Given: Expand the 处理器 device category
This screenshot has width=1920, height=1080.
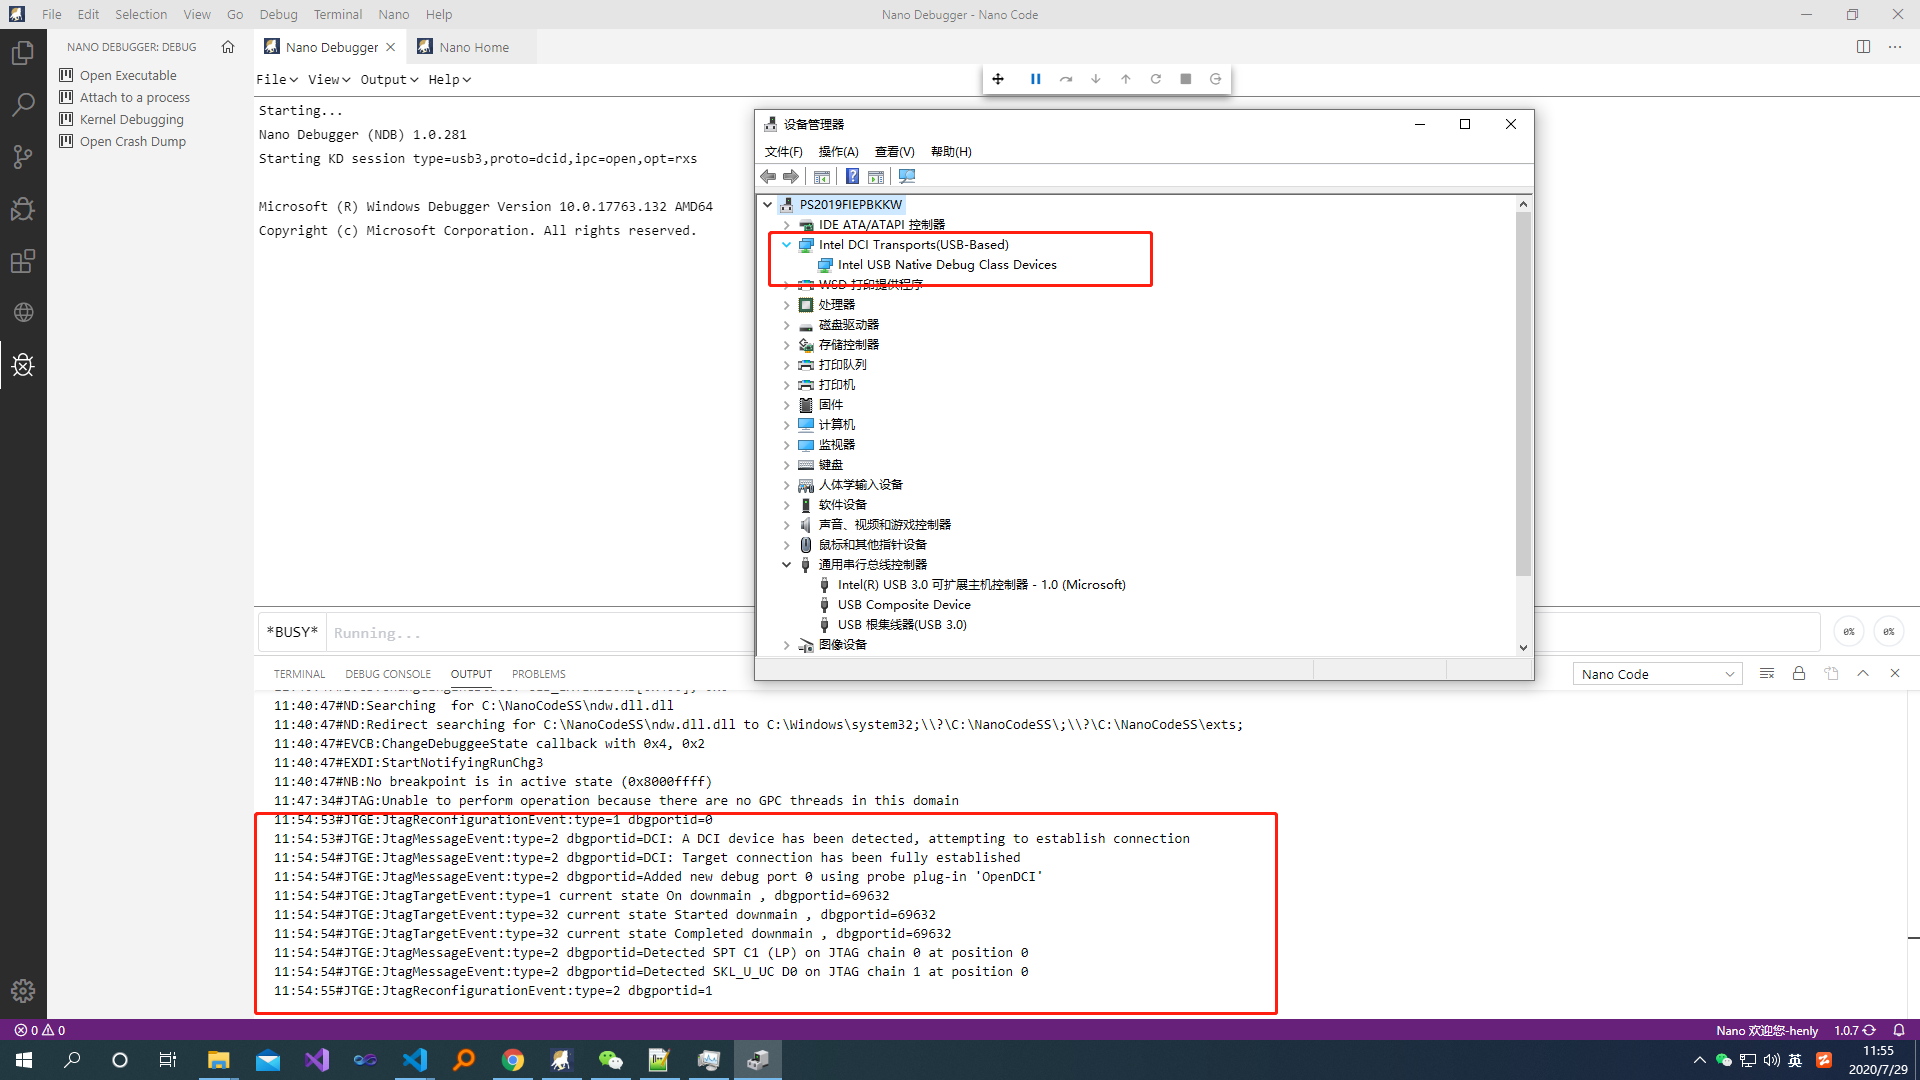Looking at the screenshot, I should 787,305.
